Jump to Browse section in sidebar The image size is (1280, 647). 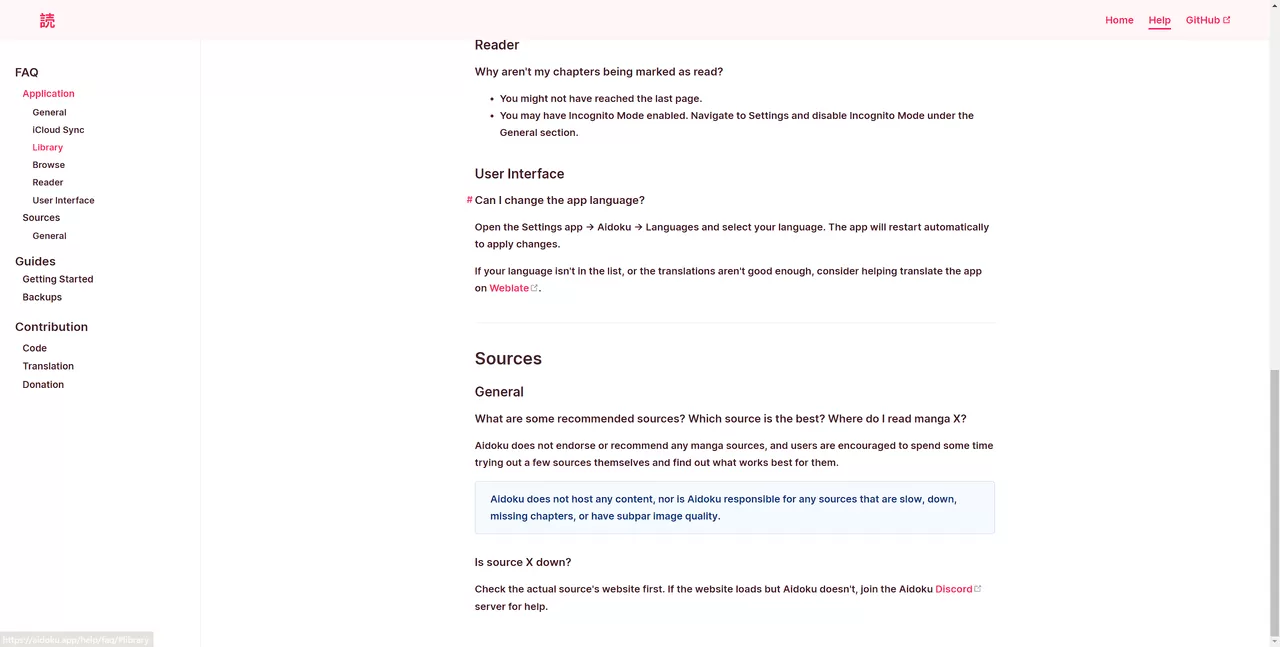click(x=48, y=165)
